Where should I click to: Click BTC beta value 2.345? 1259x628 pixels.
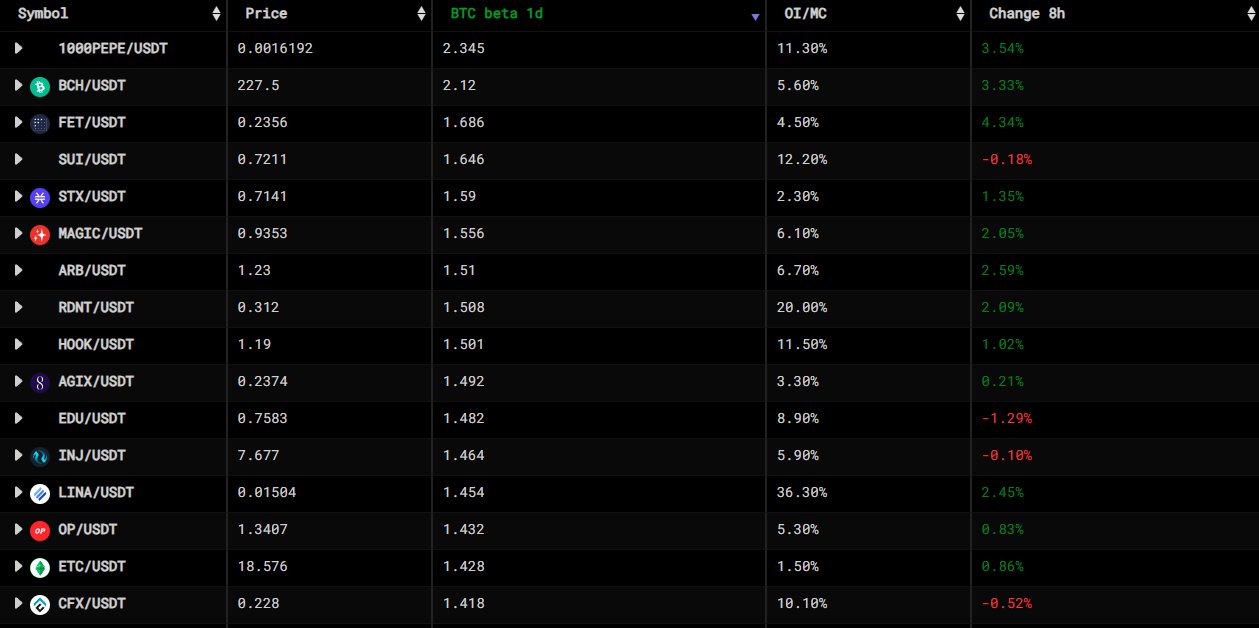click(x=463, y=48)
